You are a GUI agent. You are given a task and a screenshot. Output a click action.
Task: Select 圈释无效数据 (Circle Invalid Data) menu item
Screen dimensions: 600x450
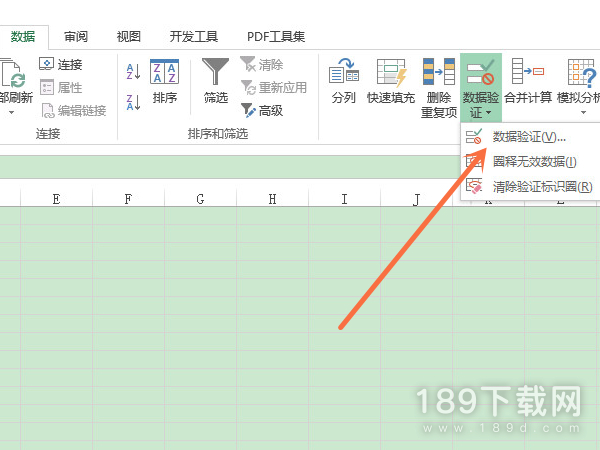coord(534,161)
